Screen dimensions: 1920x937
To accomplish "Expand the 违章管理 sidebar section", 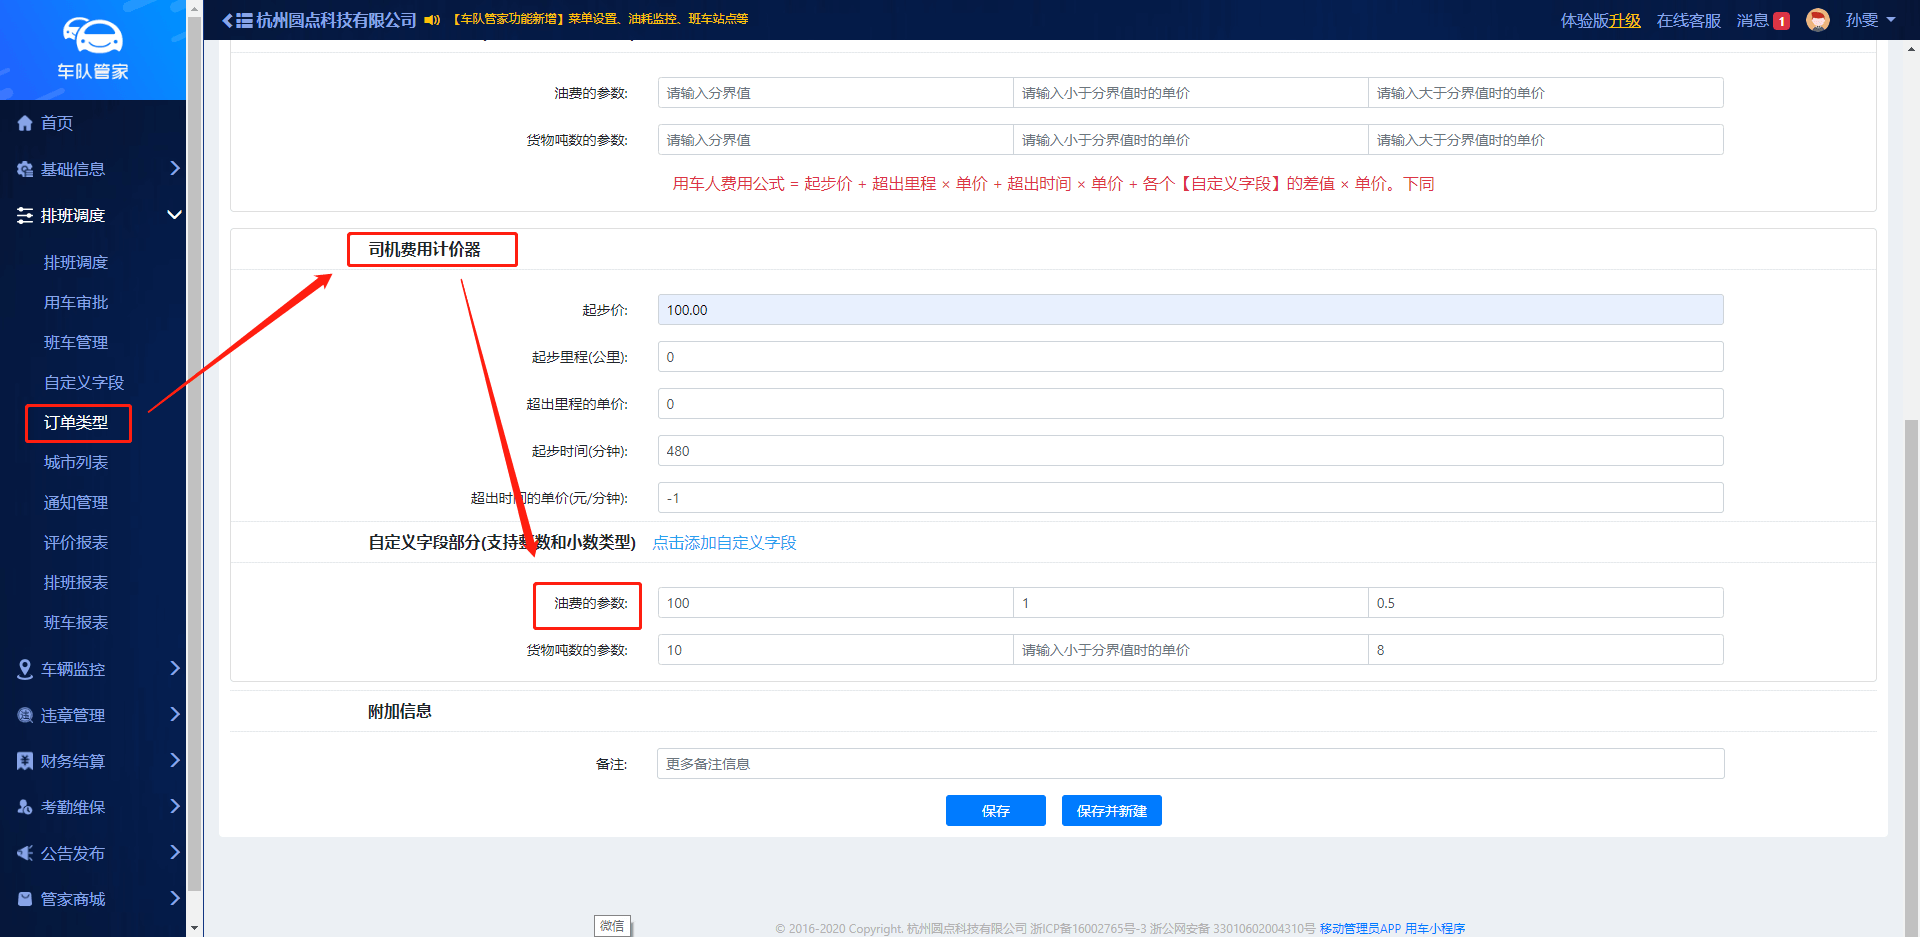I will tap(174, 714).
